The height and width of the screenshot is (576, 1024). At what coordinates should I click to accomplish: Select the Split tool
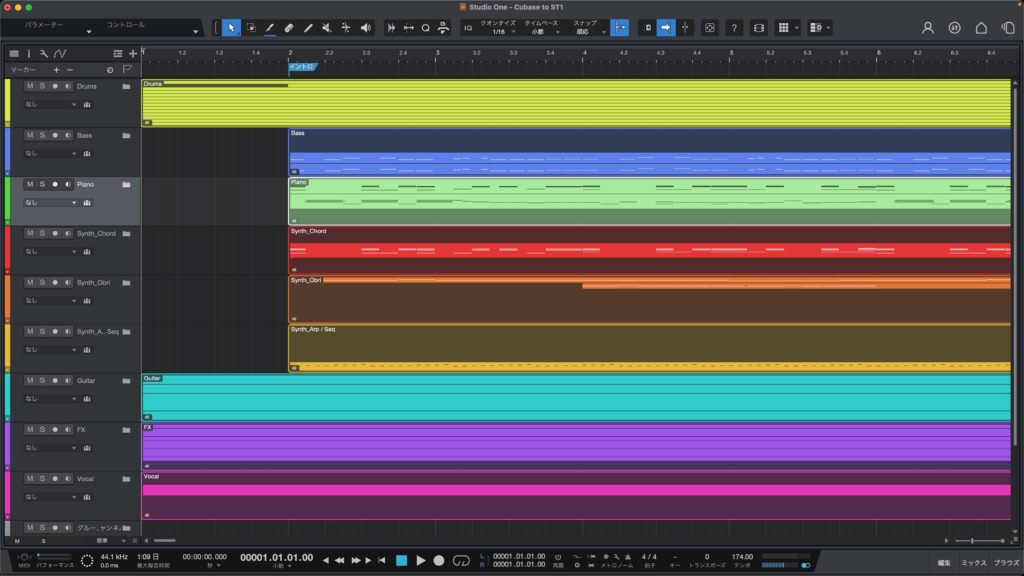308,28
